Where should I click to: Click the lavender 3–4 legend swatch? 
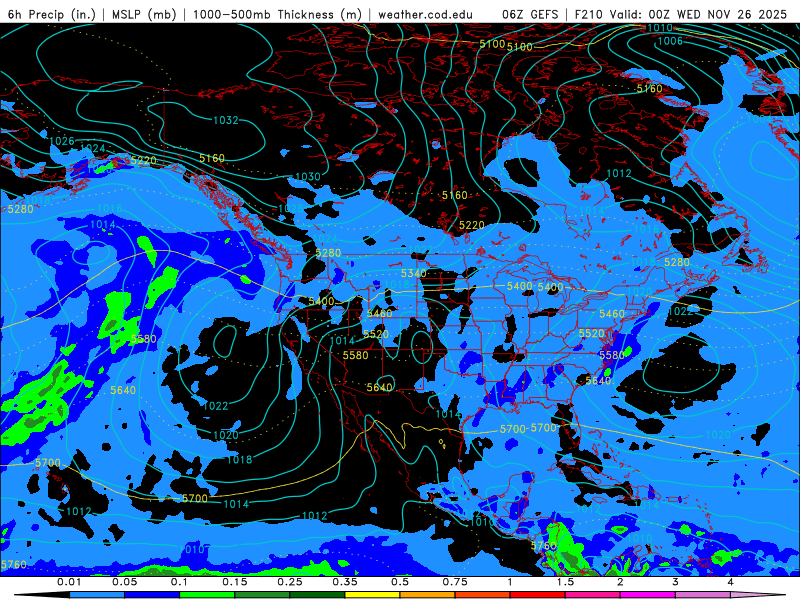(703, 595)
